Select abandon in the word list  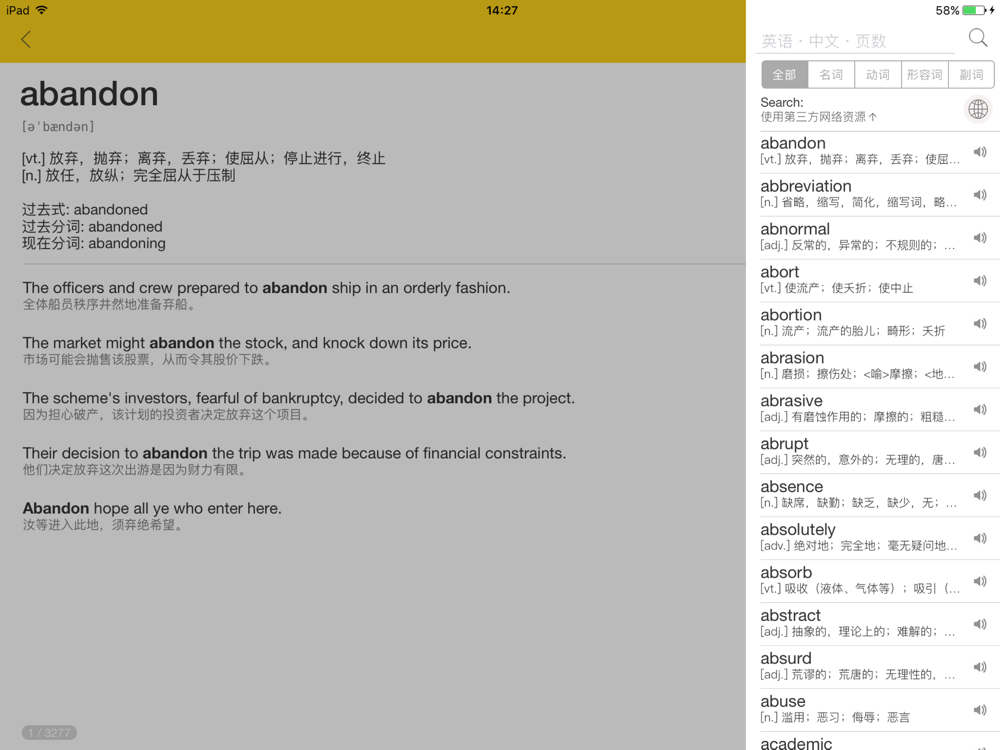872,152
